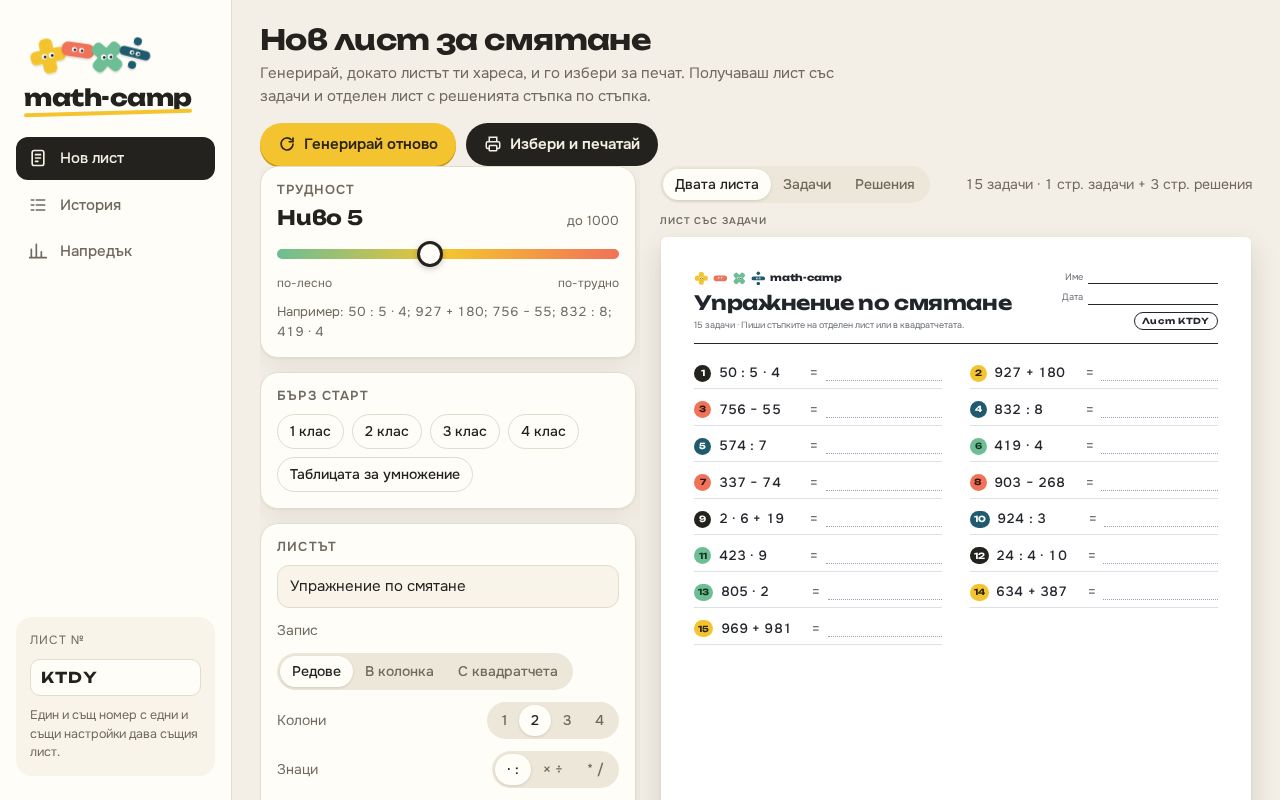Image resolution: width=1280 pixels, height=800 pixels.
Task: Click the document icon beside Нов лист
Action: click(x=38, y=158)
